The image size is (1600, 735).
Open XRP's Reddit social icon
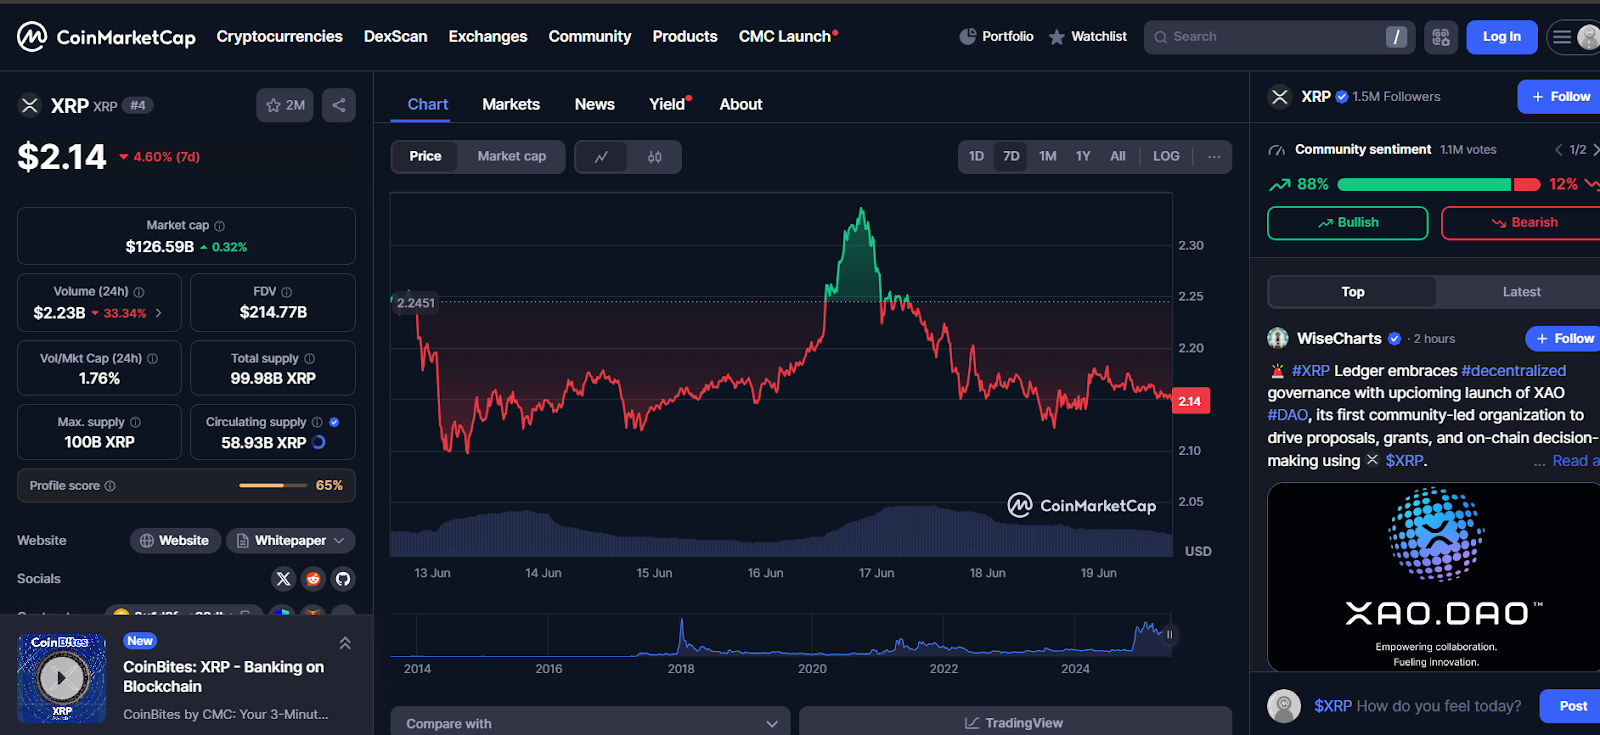(x=313, y=578)
